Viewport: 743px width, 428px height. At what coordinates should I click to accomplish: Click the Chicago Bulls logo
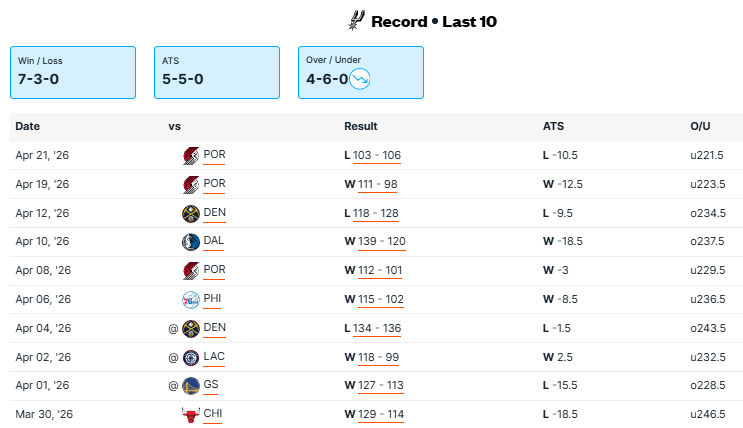(x=191, y=414)
